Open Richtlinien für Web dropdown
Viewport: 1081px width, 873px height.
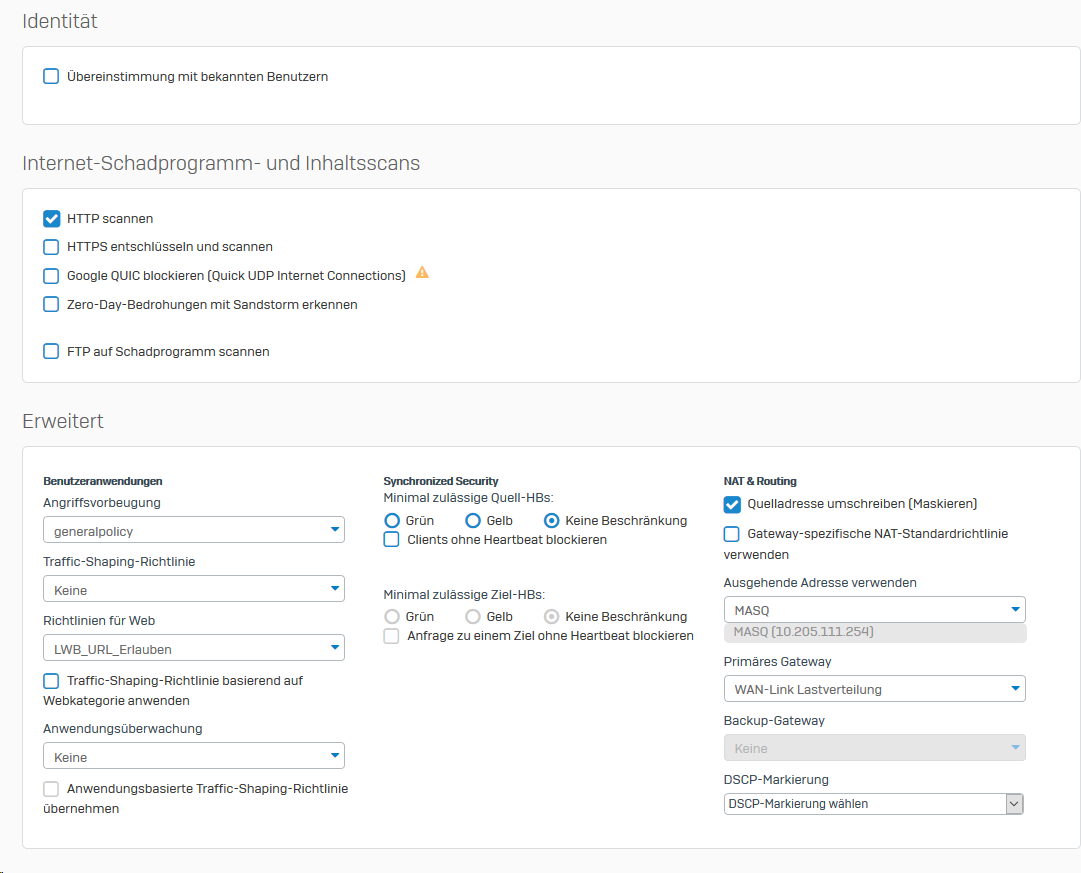(x=194, y=649)
